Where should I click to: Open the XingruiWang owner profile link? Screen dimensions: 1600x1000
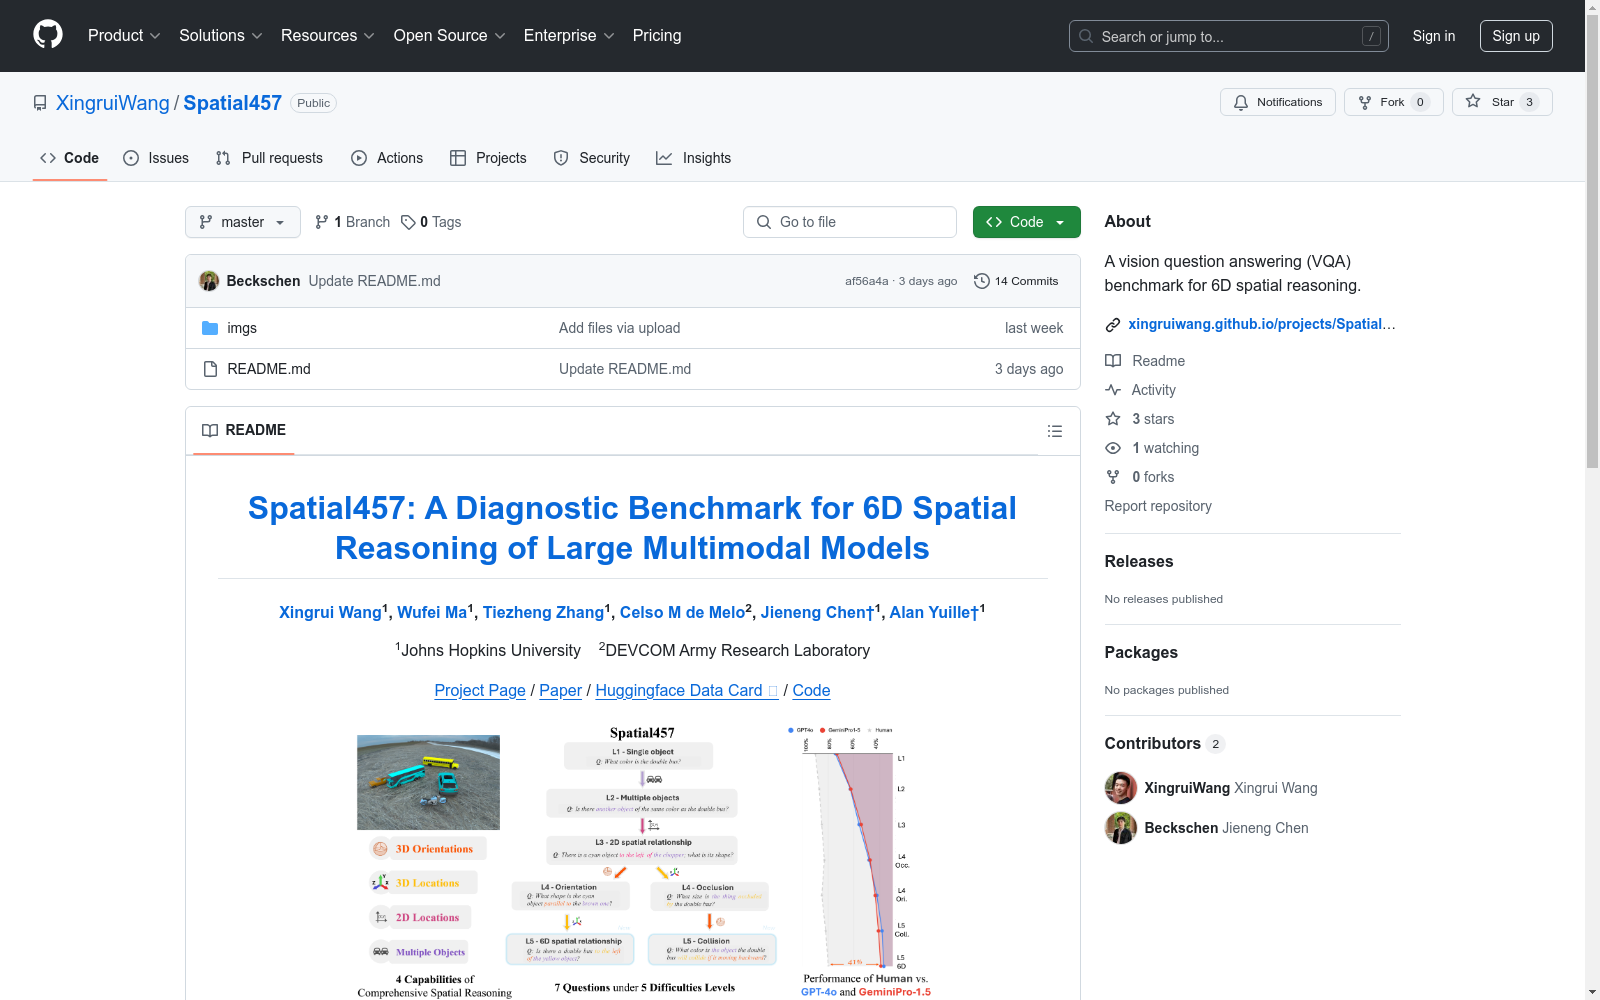pos(113,103)
